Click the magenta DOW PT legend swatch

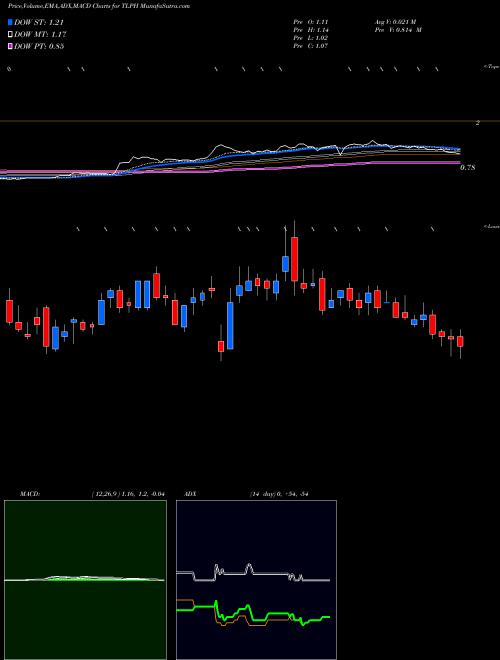tap(10, 46)
